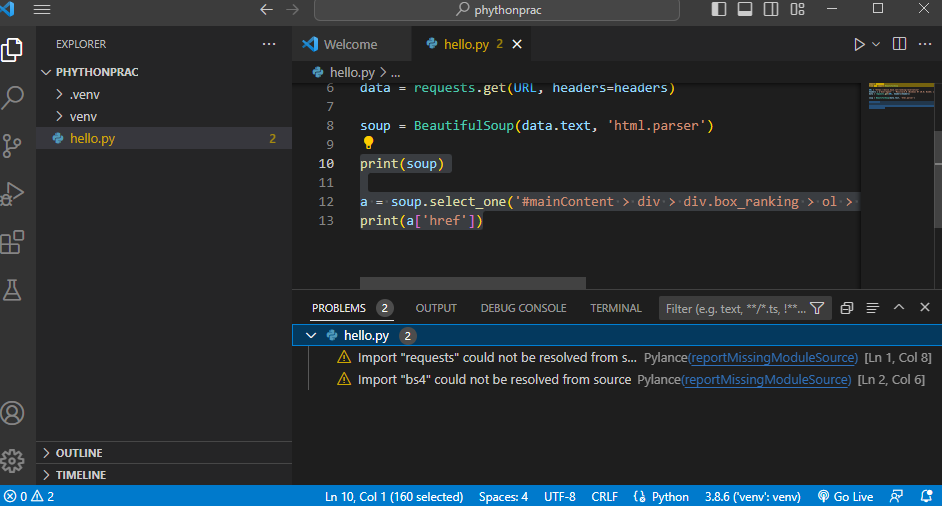Split the editor to the right
The height and width of the screenshot is (506, 942).
[x=899, y=44]
